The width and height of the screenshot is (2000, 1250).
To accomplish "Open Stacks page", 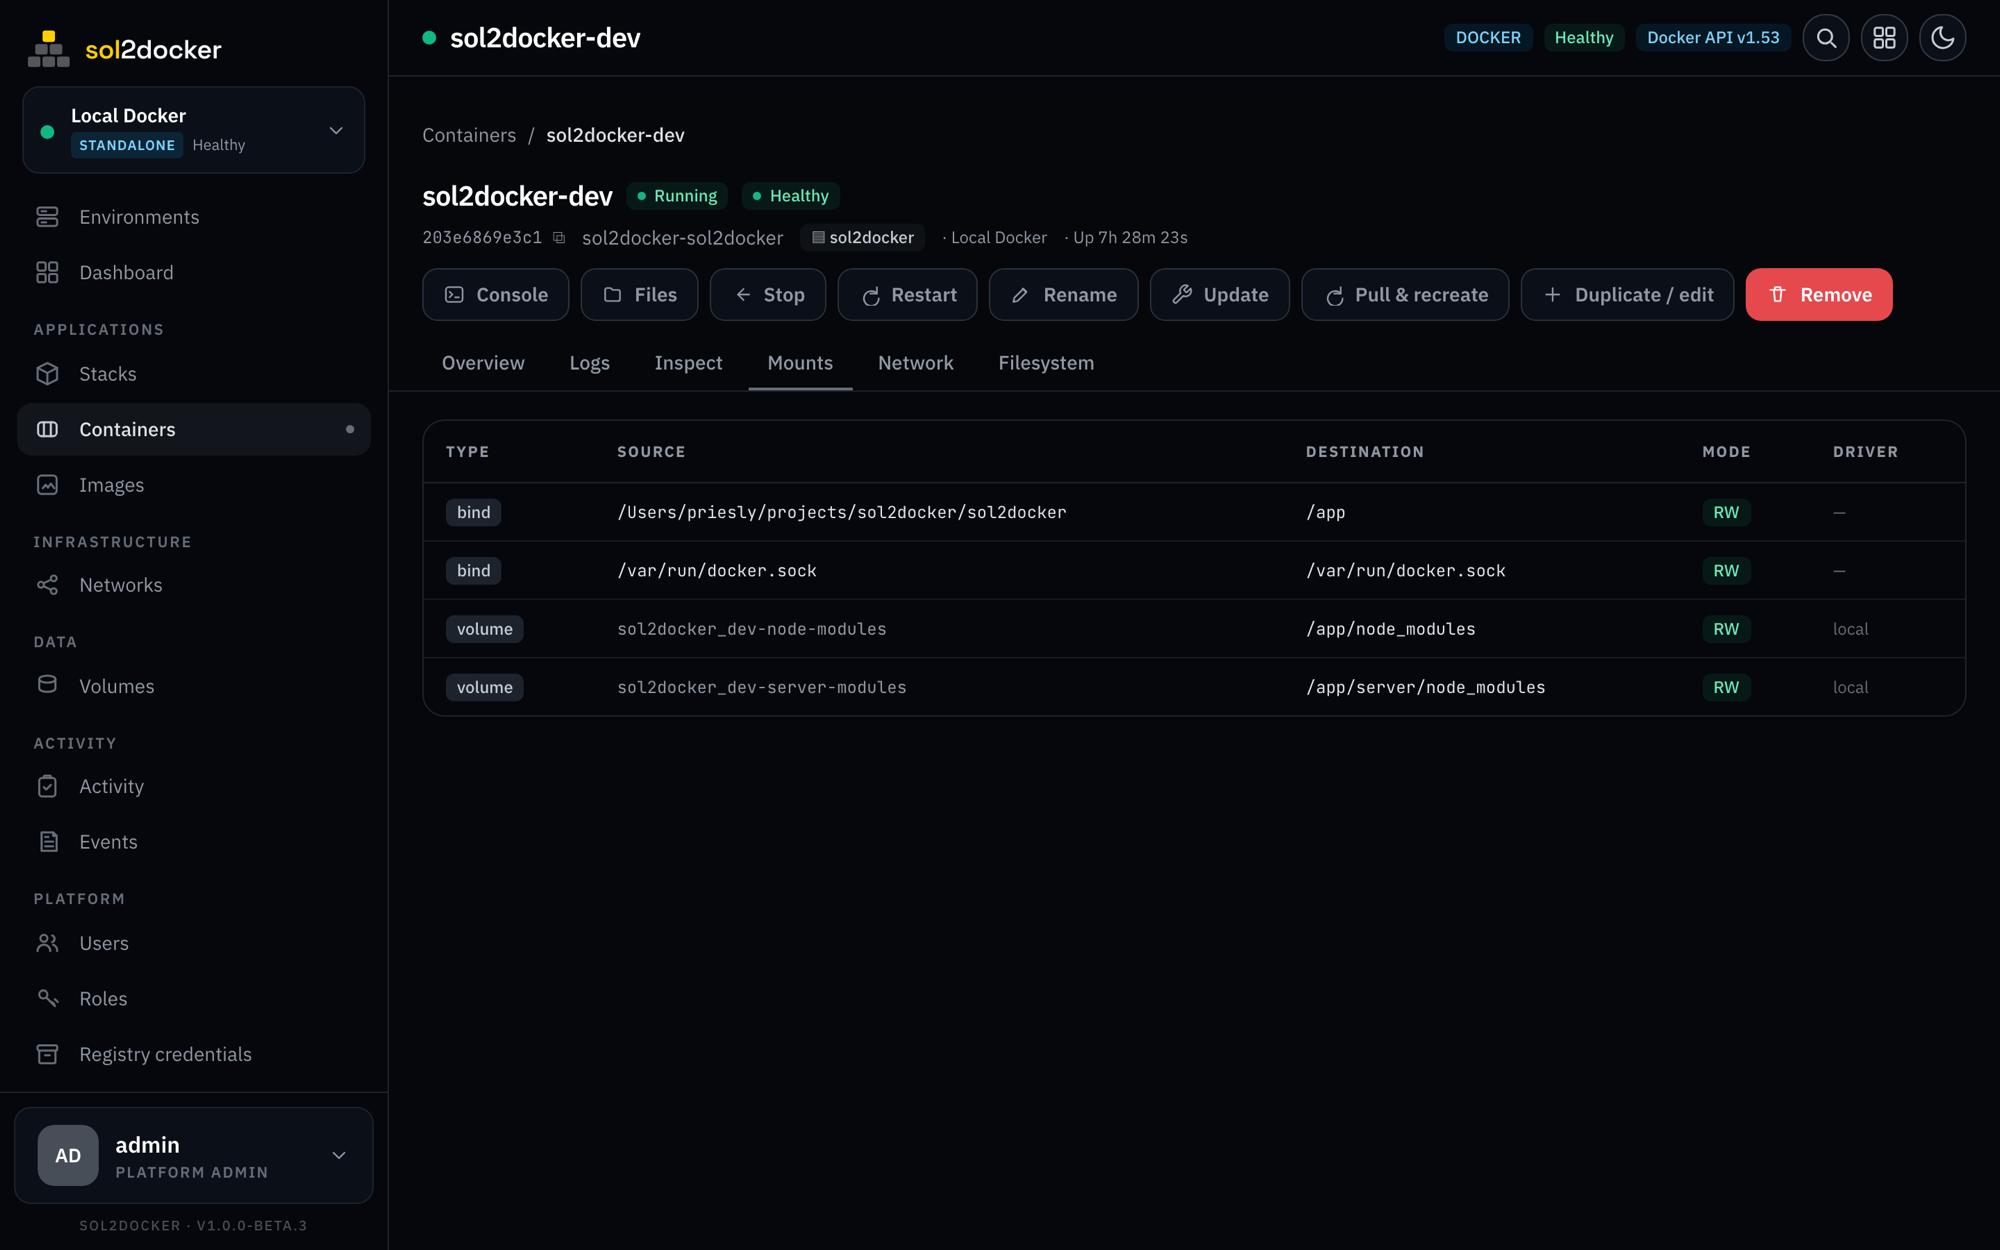I will tap(194, 373).
